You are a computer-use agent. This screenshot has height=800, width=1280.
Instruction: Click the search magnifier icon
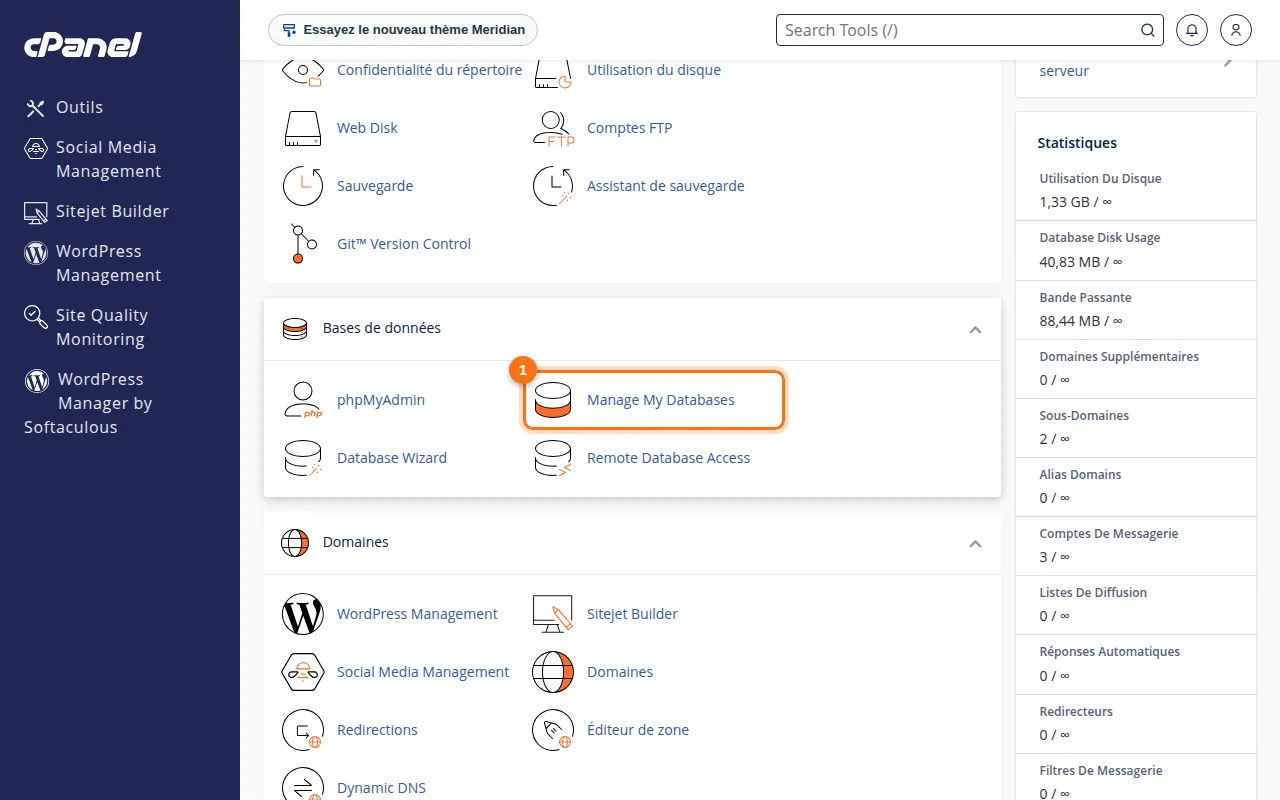tap(1148, 30)
